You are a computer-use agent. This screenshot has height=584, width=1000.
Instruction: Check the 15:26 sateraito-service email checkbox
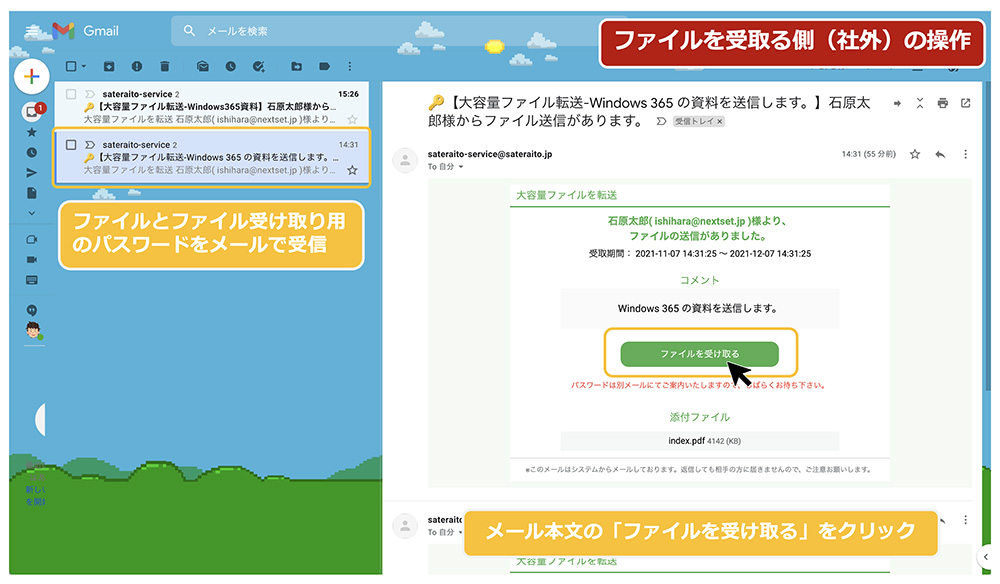coord(71,94)
